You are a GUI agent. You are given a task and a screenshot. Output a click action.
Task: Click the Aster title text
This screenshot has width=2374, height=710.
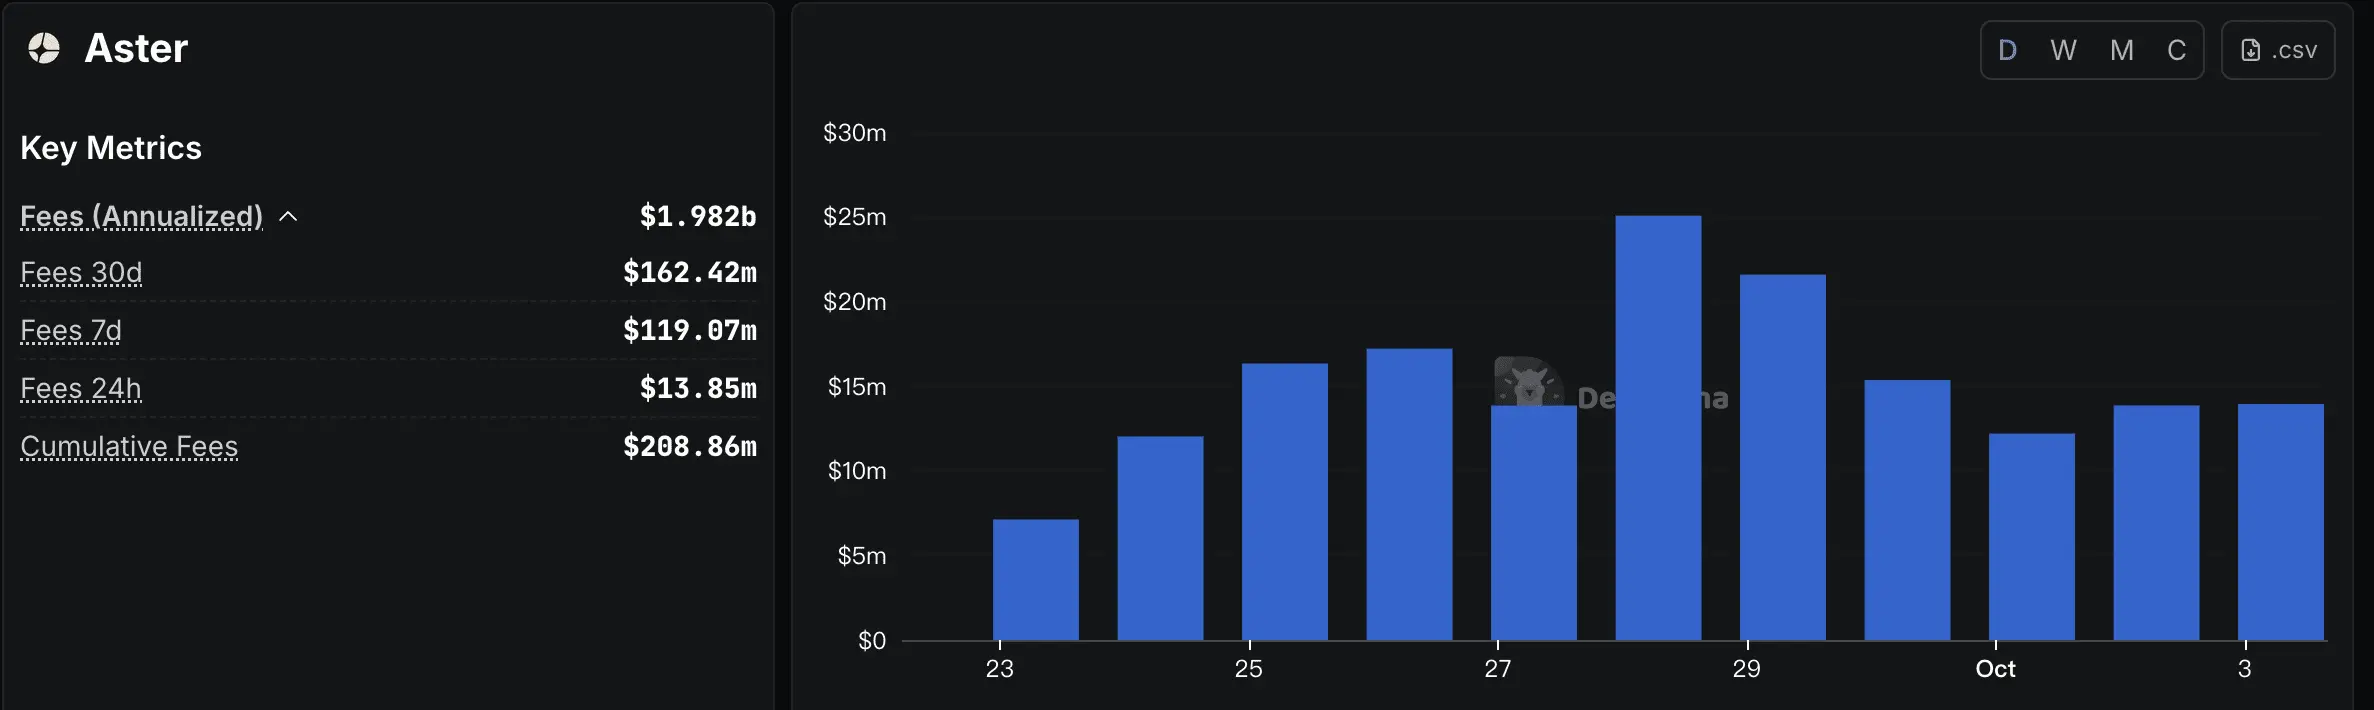136,48
